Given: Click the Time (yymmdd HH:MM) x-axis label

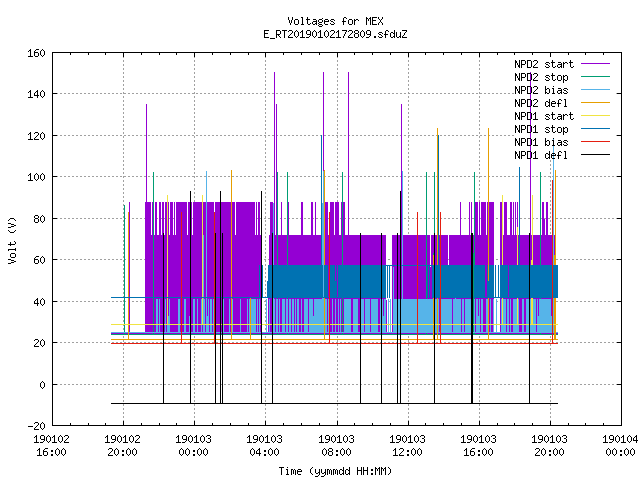Looking at the screenshot, I should pyautogui.click(x=335, y=471).
